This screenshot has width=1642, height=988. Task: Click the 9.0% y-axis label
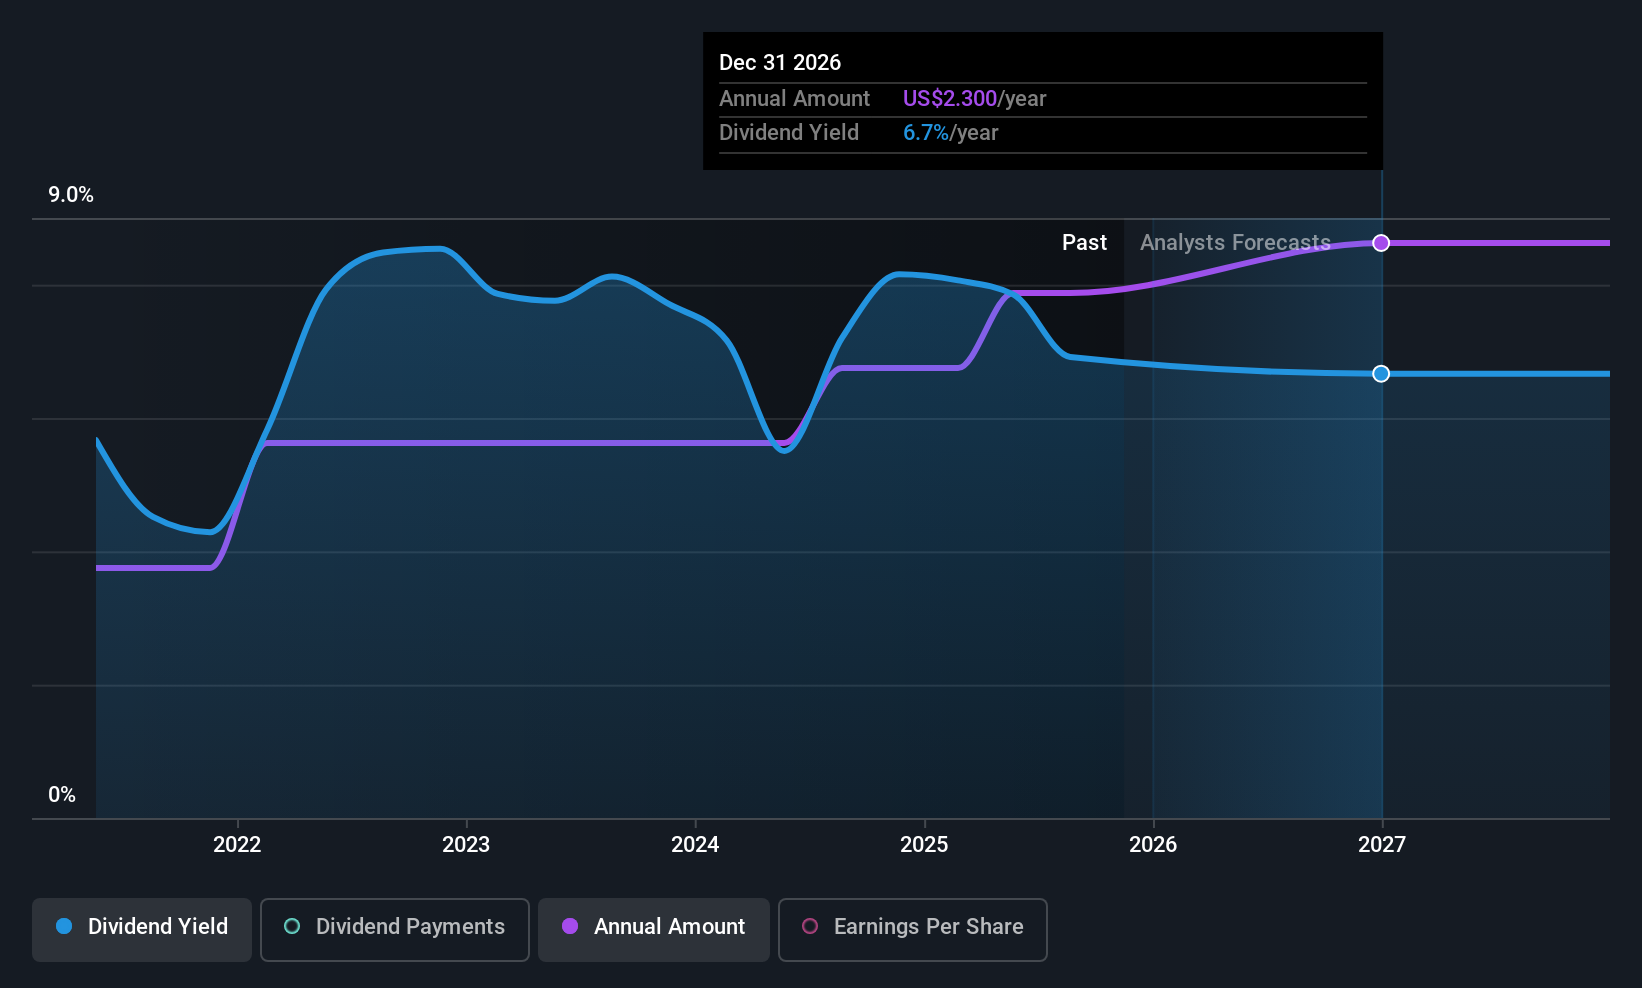pos(71,195)
